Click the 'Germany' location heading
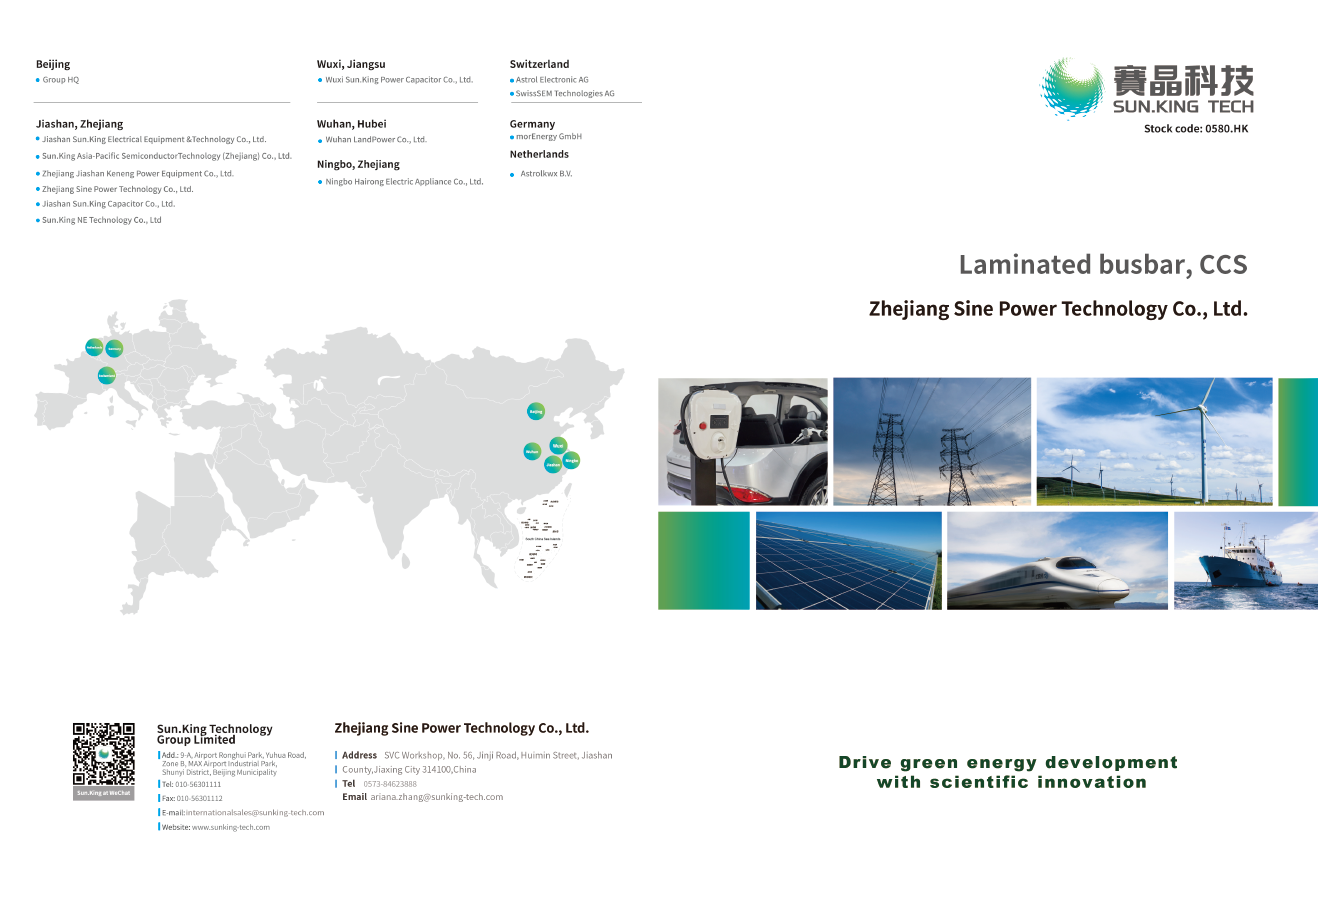This screenshot has width=1318, height=898. 532,125
